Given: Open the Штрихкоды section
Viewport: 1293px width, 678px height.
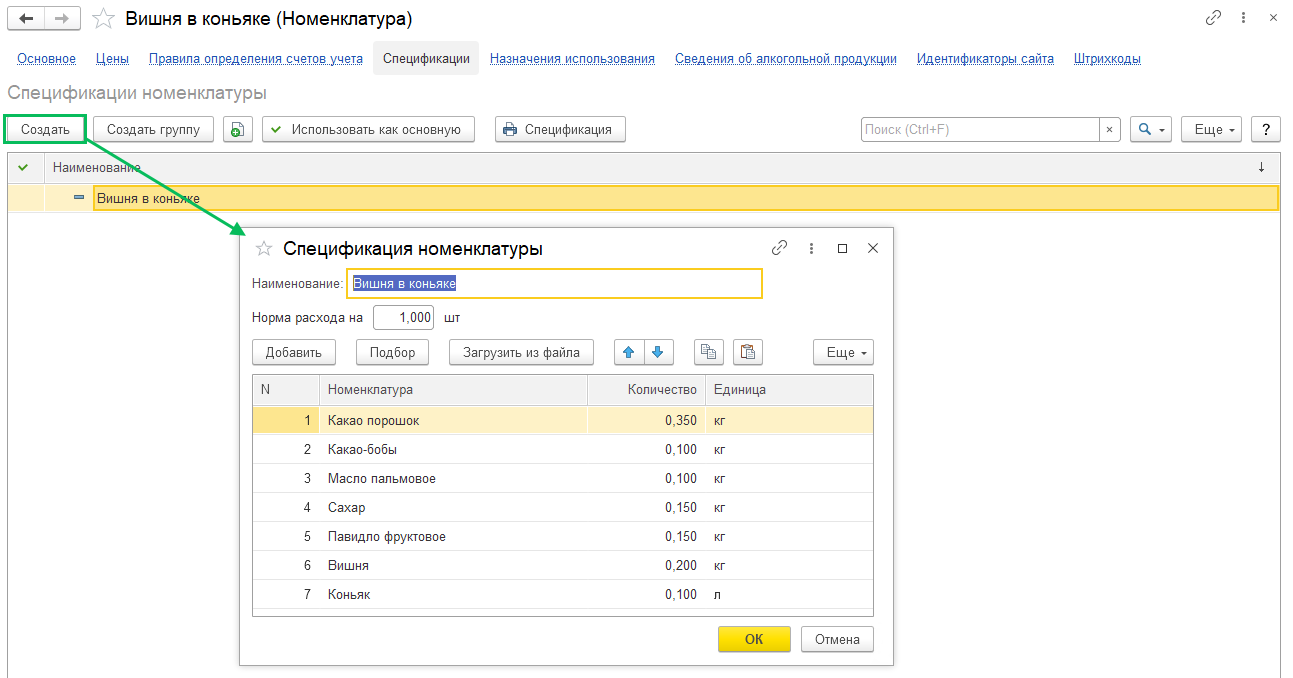Looking at the screenshot, I should click(x=1107, y=59).
